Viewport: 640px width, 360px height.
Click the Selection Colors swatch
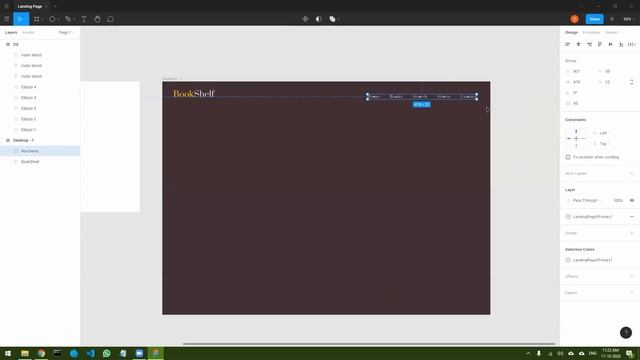click(568, 260)
